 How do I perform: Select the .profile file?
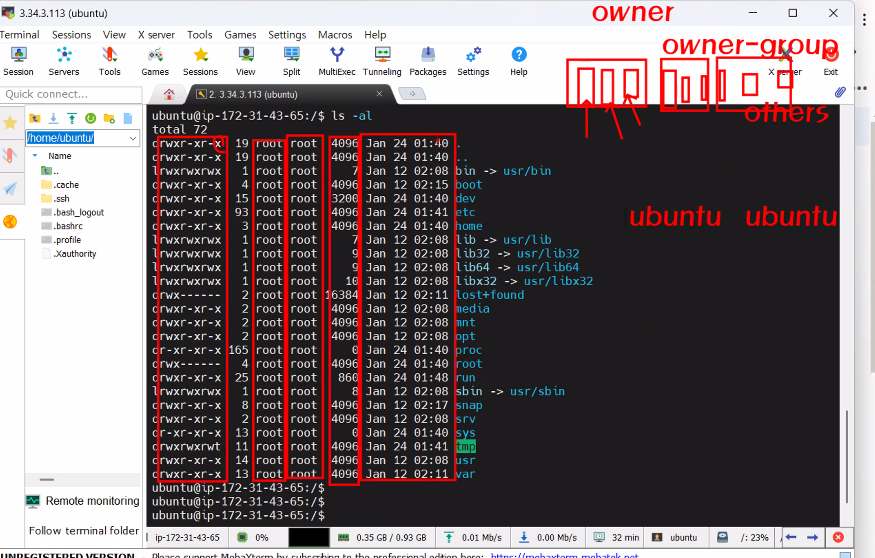[x=61, y=240]
